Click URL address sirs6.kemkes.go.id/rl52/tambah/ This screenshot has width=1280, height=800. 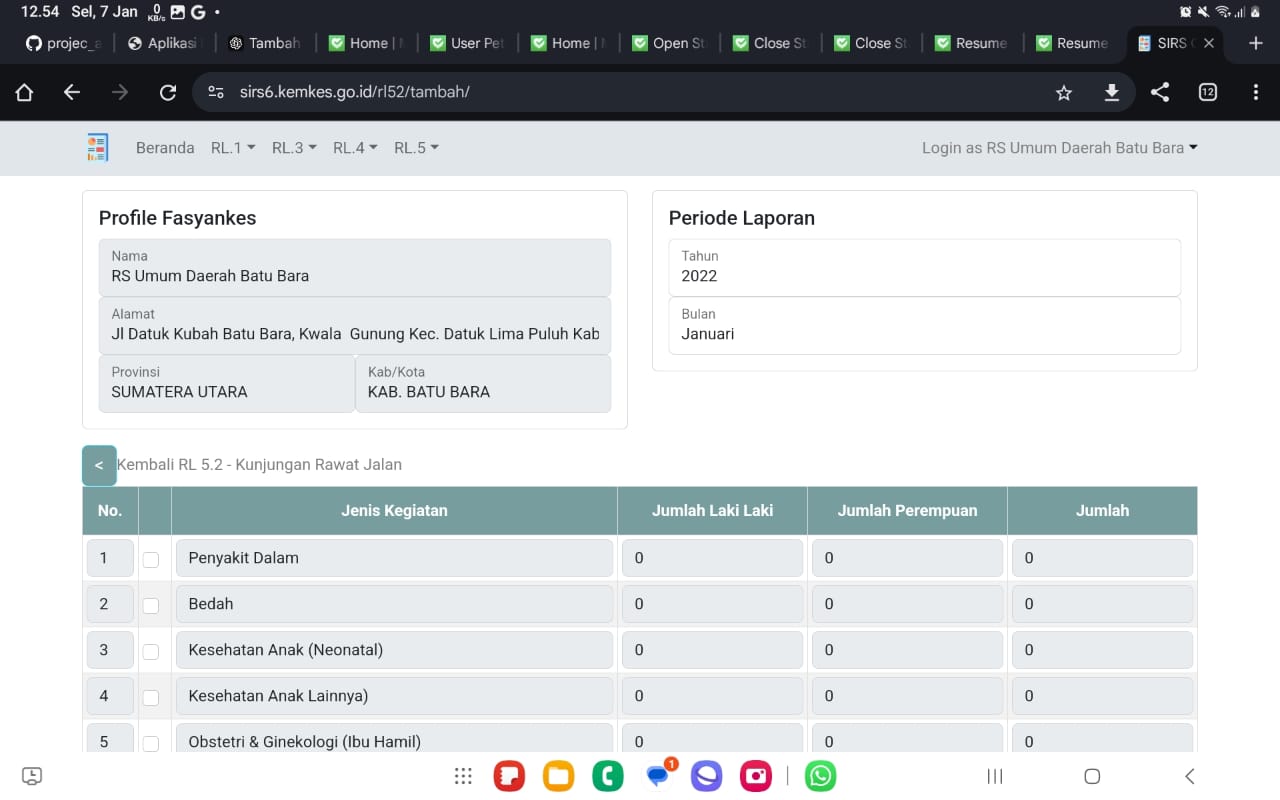[x=354, y=92]
